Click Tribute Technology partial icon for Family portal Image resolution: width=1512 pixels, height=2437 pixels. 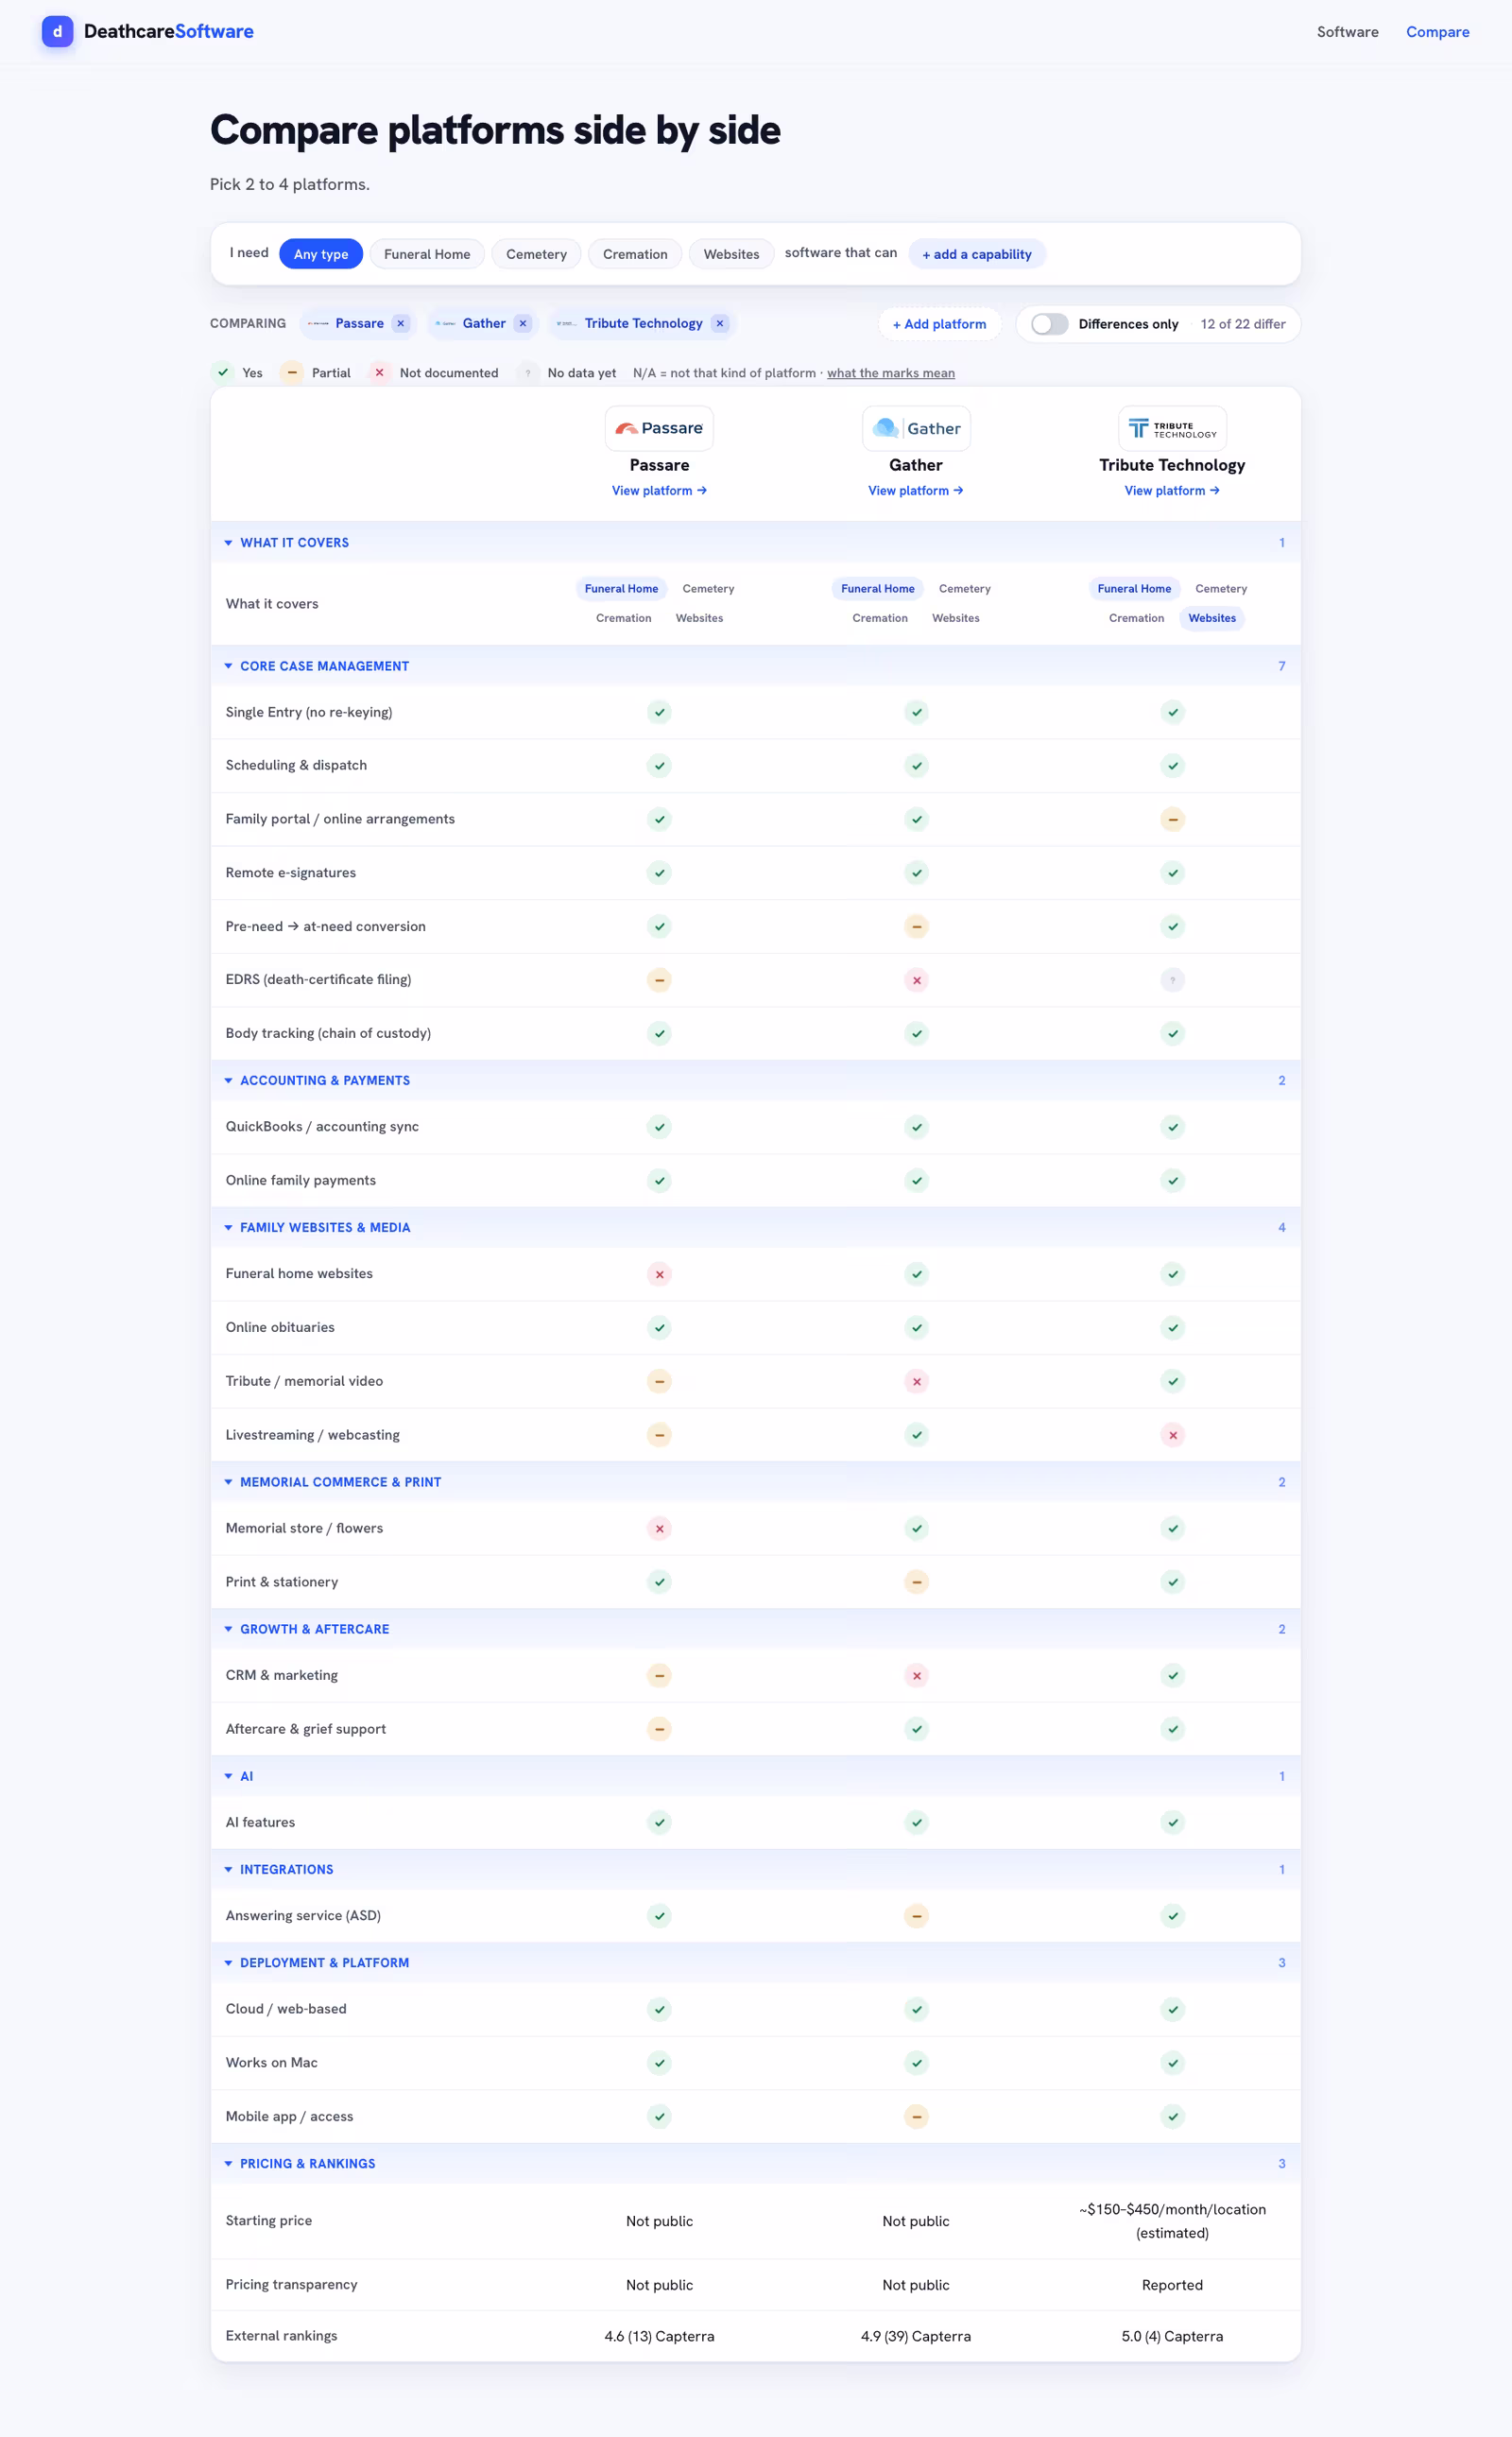pyautogui.click(x=1172, y=819)
